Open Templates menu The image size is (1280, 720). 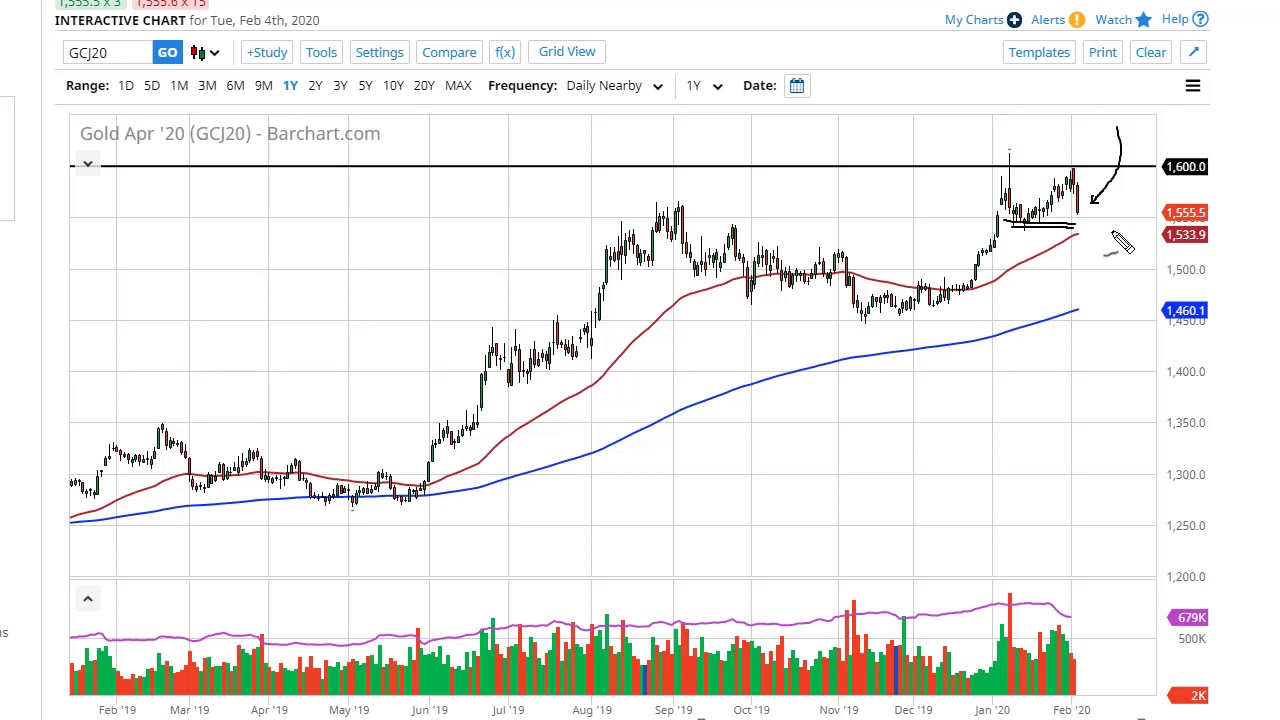[x=1039, y=52]
